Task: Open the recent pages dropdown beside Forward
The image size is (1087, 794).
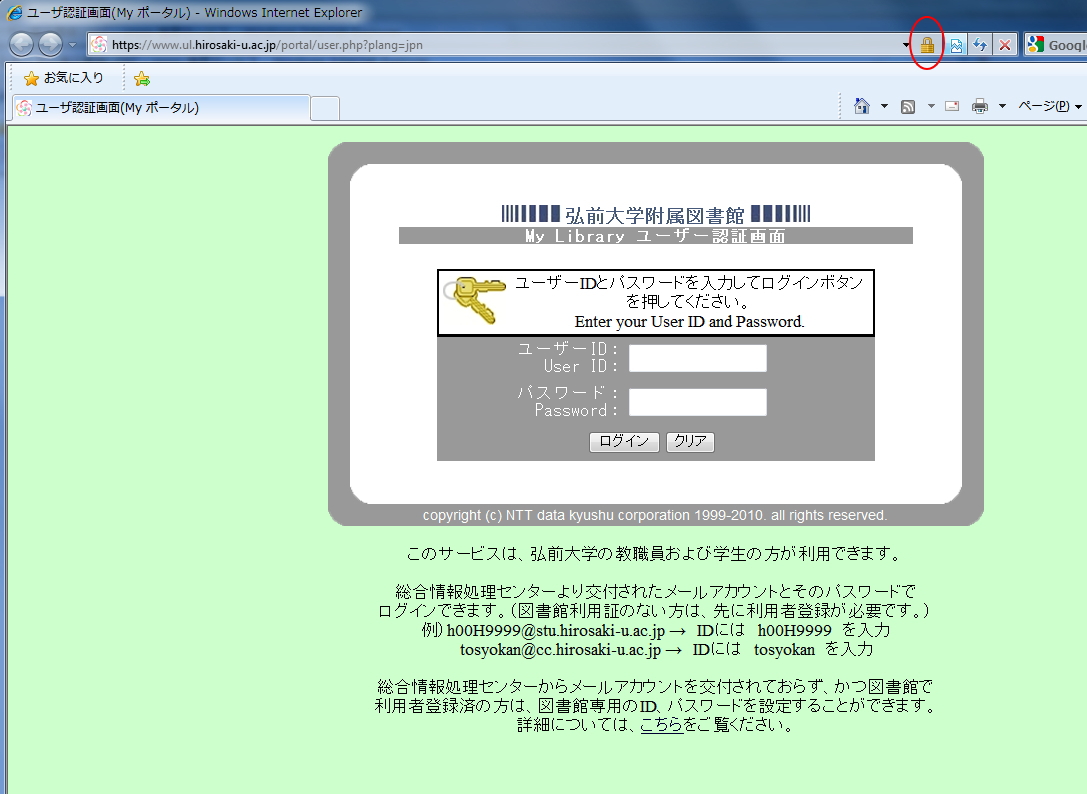Action: tap(72, 45)
